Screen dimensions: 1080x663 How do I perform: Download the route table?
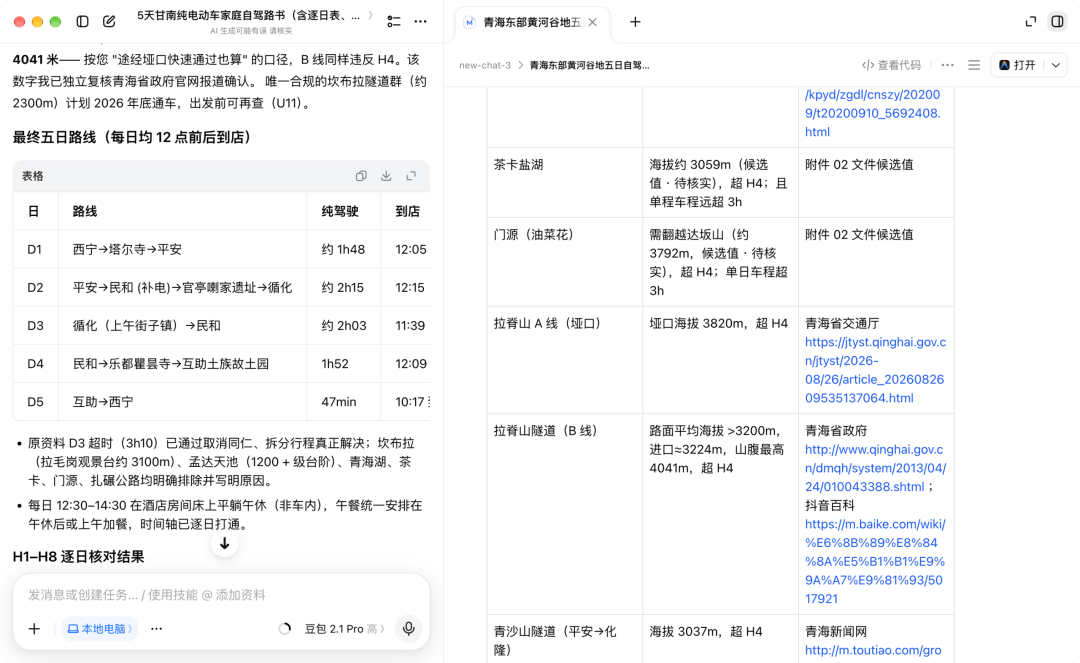coord(386,176)
